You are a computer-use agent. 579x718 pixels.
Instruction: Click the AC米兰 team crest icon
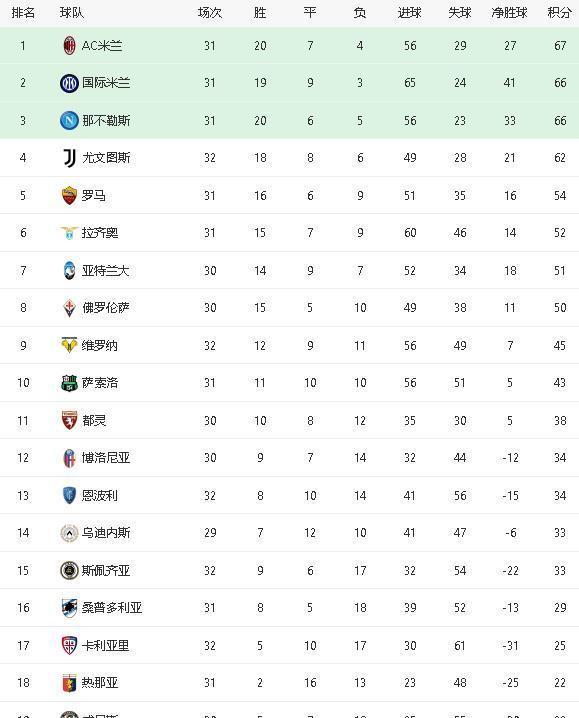tap(69, 45)
